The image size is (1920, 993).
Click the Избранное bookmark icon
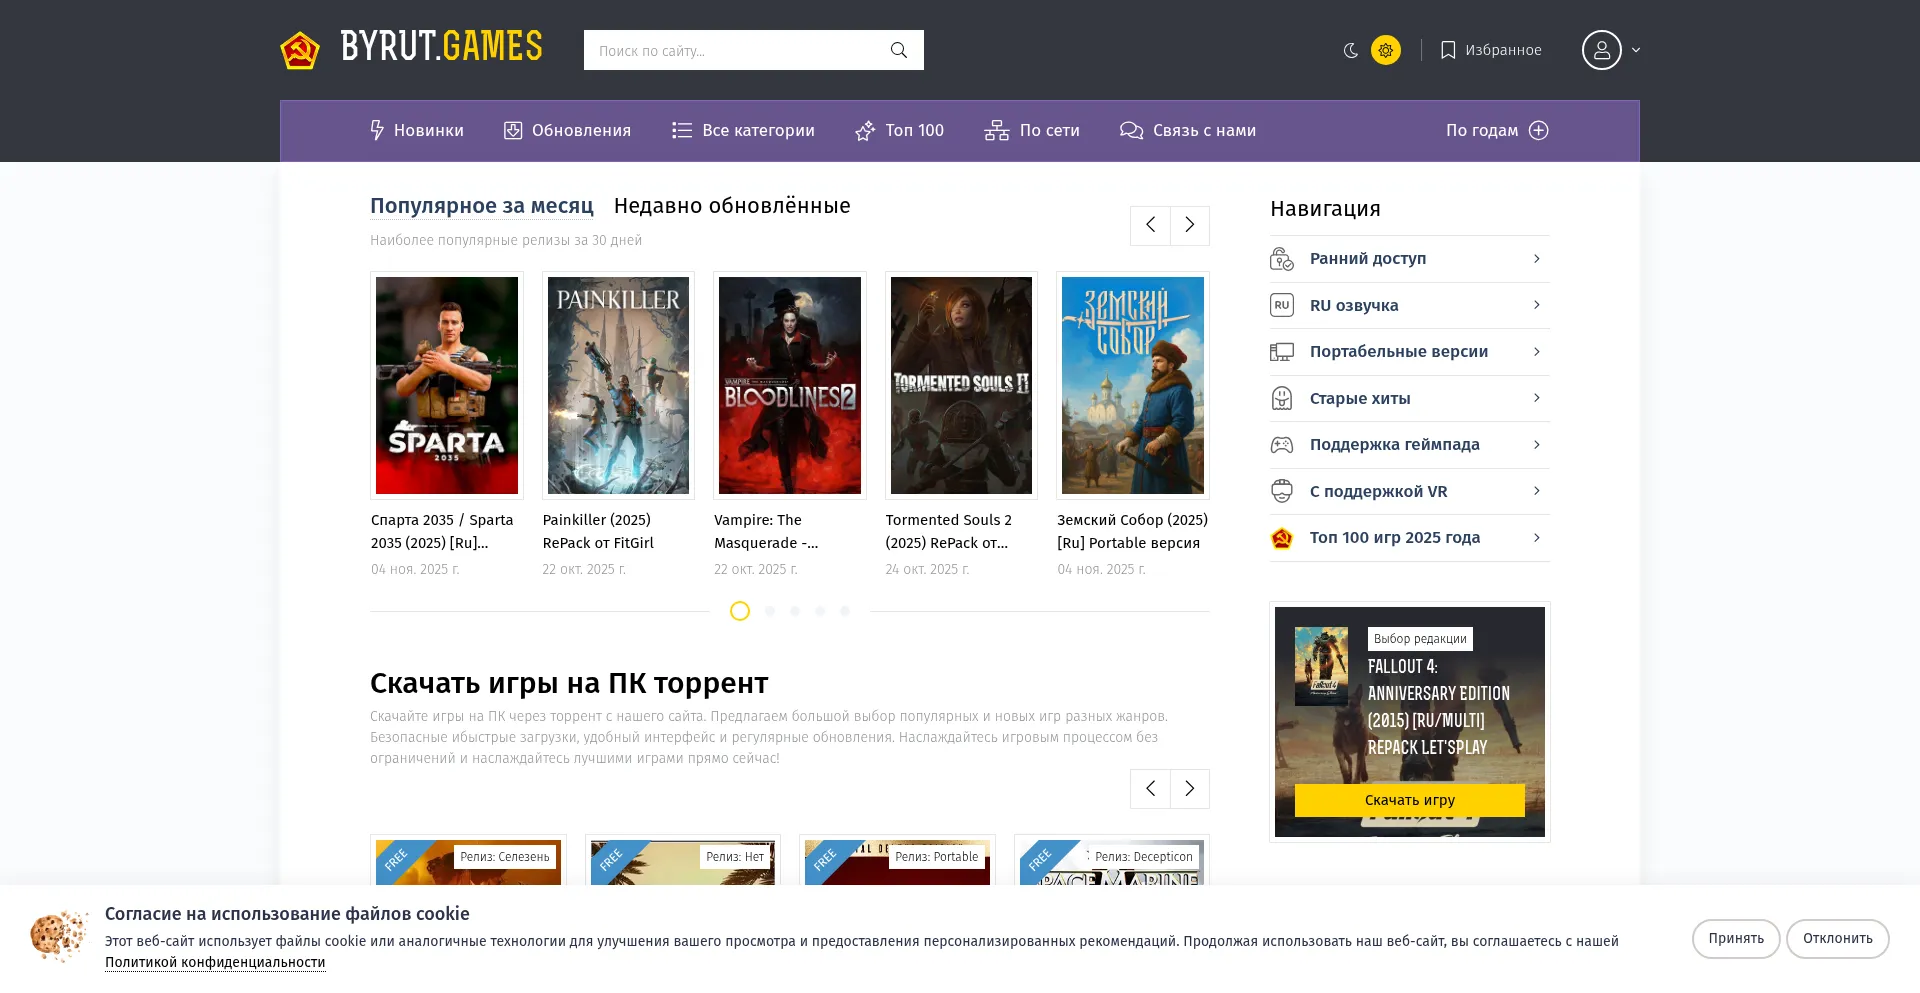(x=1447, y=50)
